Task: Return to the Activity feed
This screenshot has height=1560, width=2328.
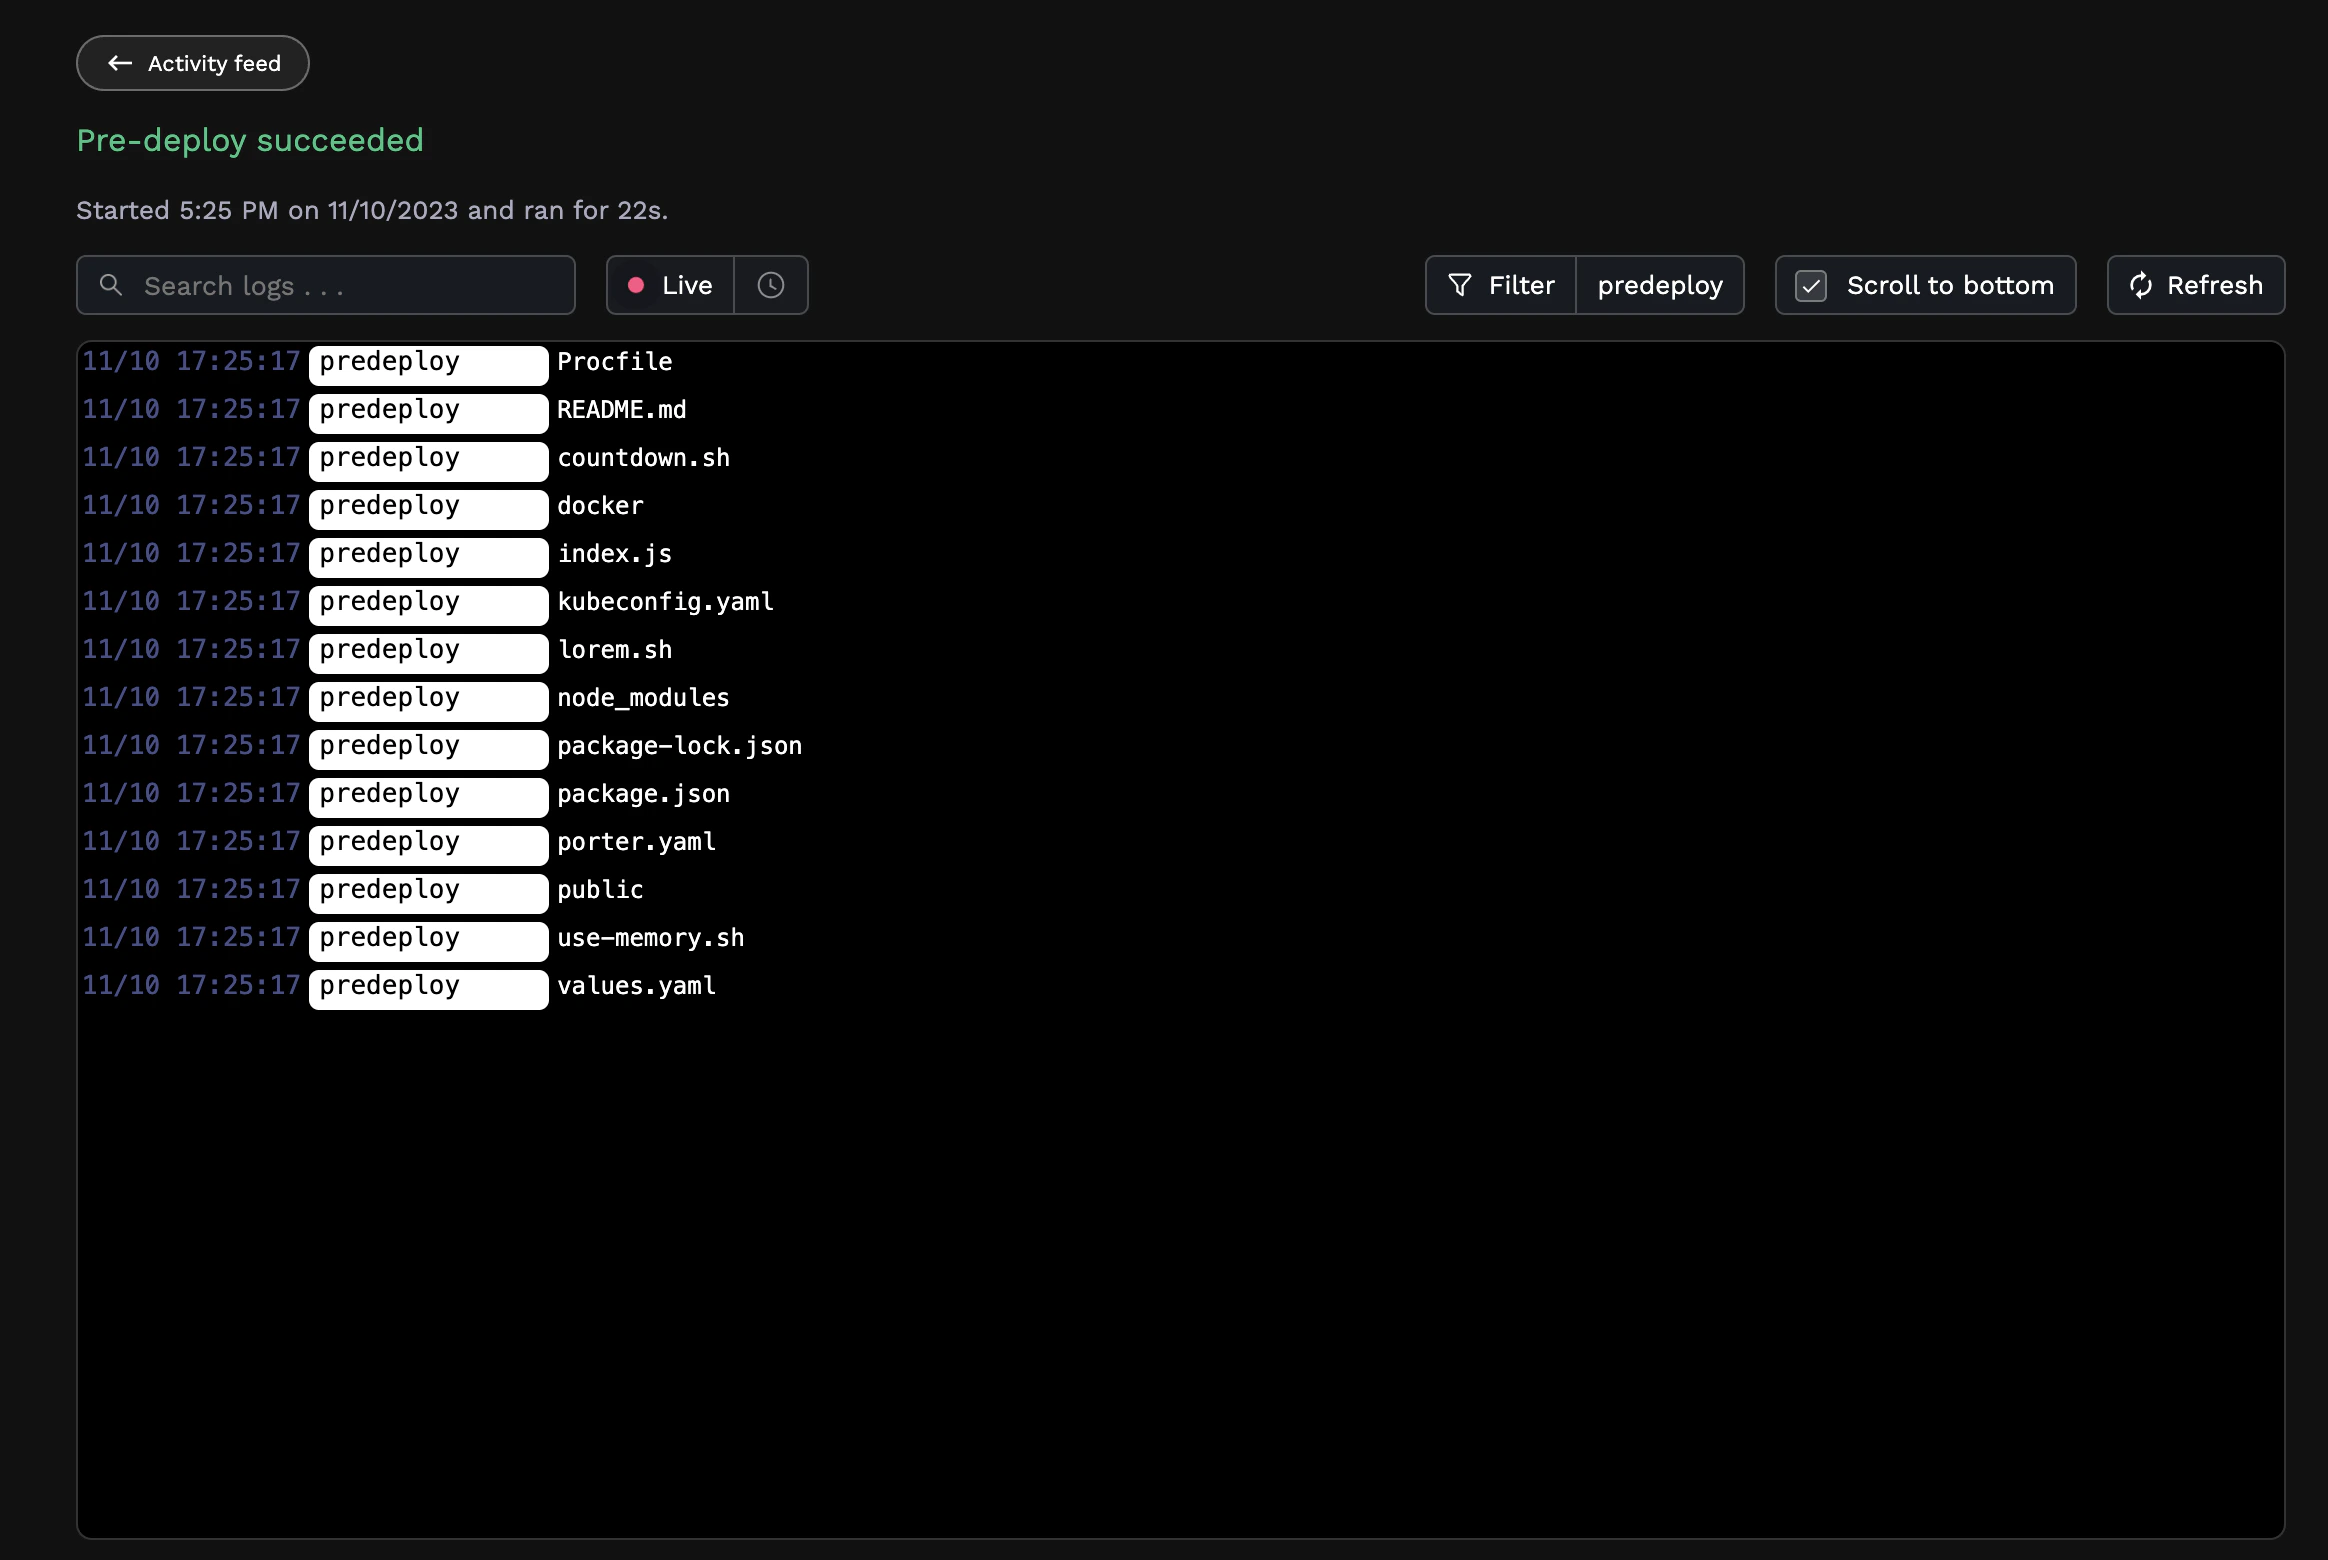Action: tap(192, 63)
